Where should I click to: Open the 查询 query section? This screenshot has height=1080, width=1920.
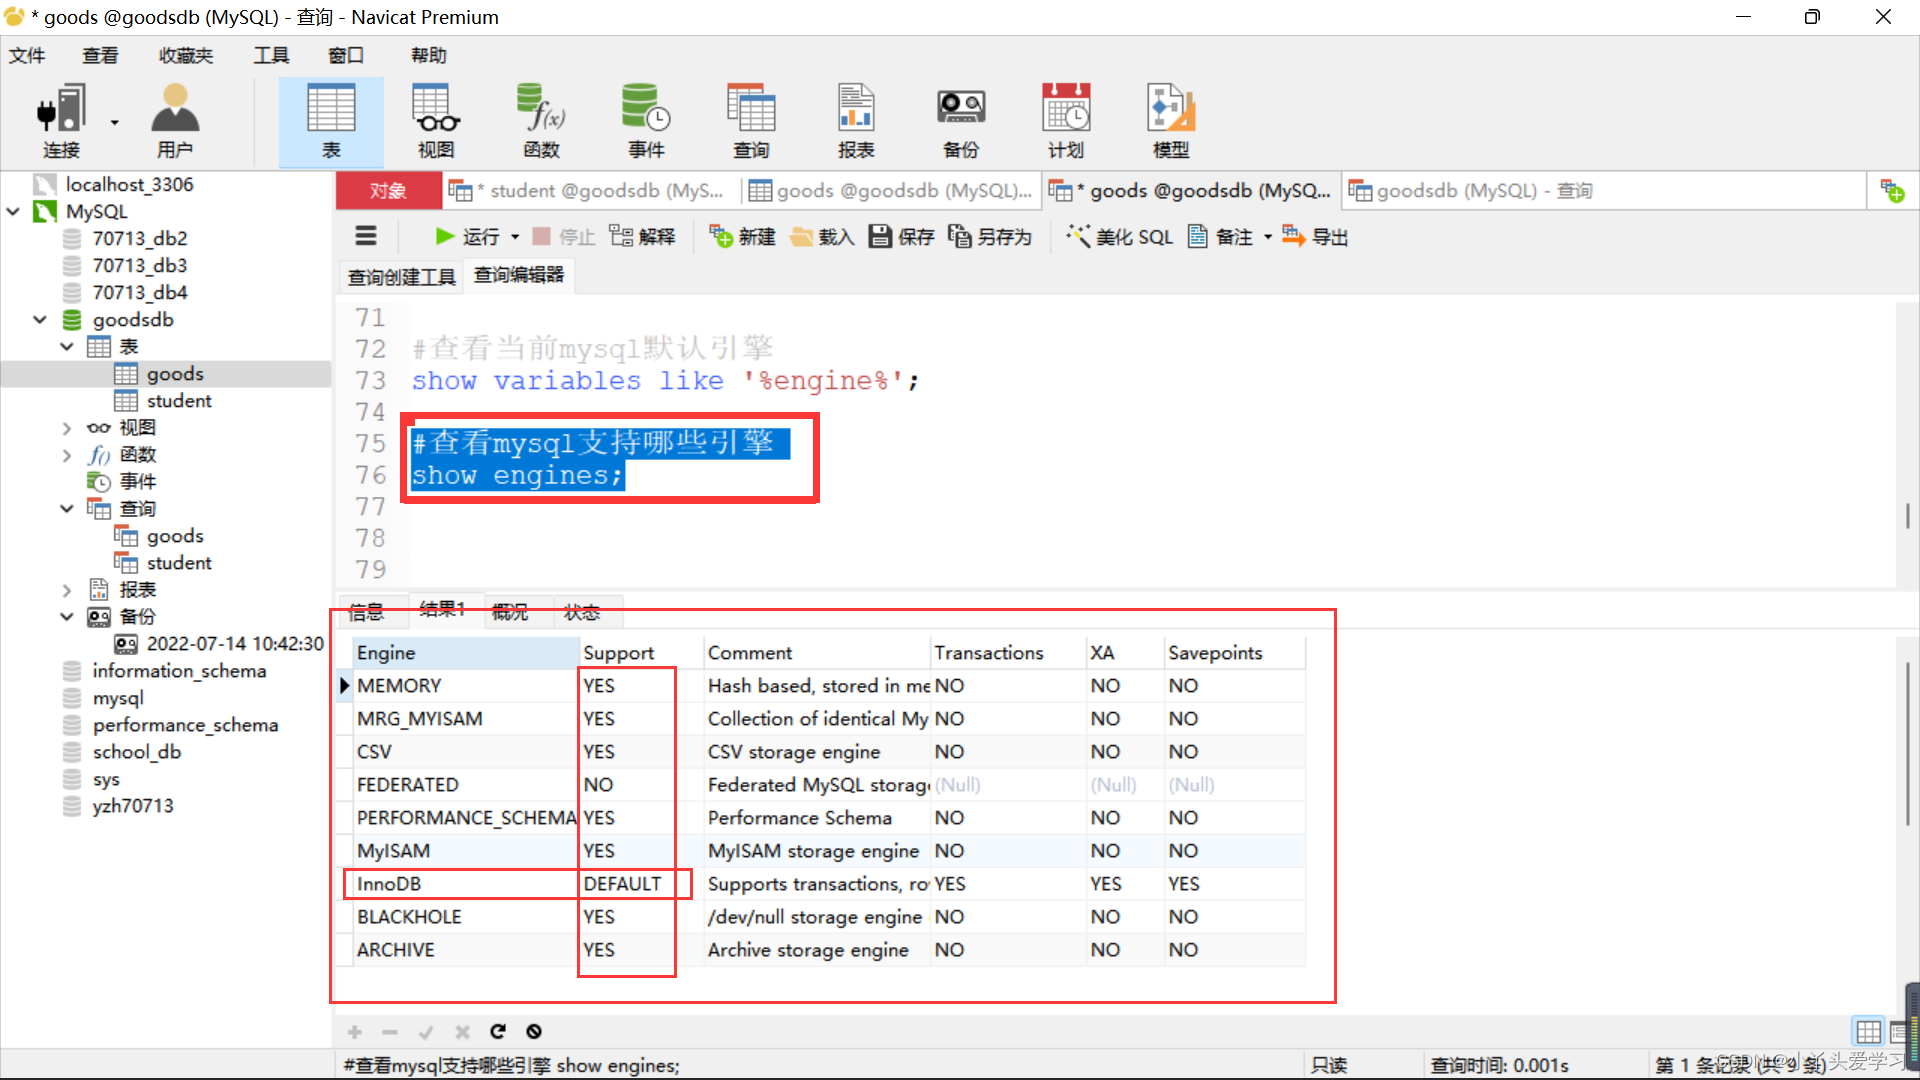tap(751, 121)
